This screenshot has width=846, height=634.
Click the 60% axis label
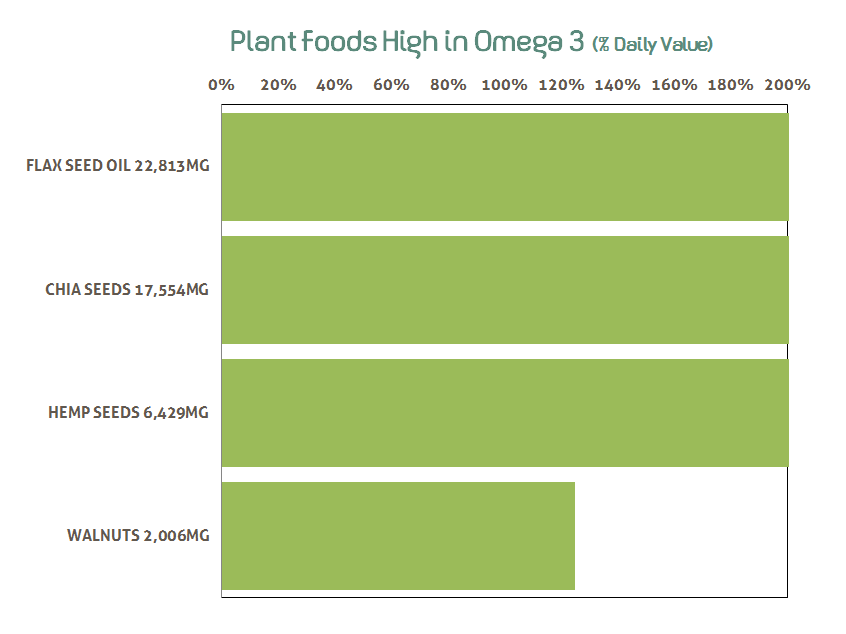(x=391, y=85)
